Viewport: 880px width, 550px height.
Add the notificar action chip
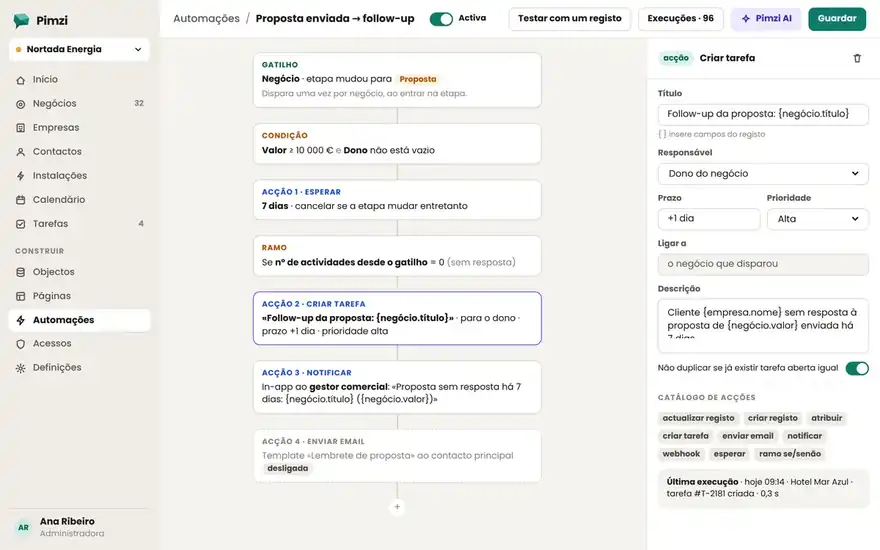click(804, 436)
